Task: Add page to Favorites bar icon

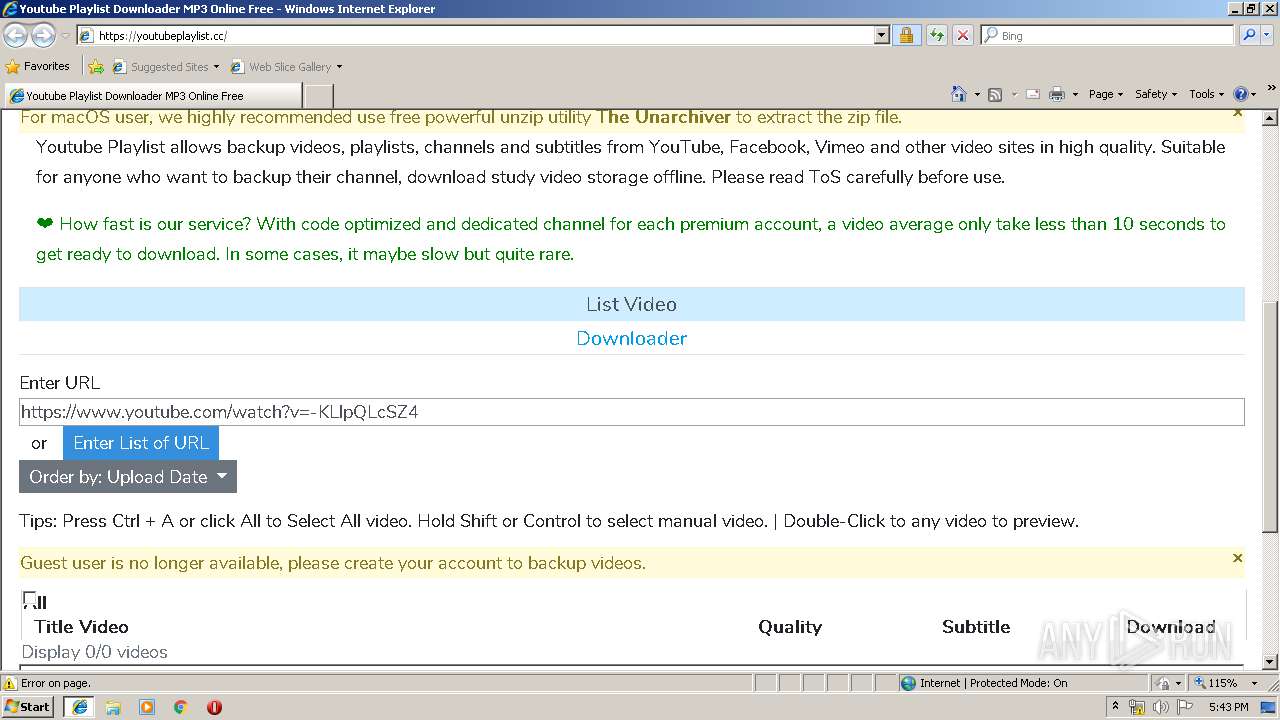Action: 96,67
